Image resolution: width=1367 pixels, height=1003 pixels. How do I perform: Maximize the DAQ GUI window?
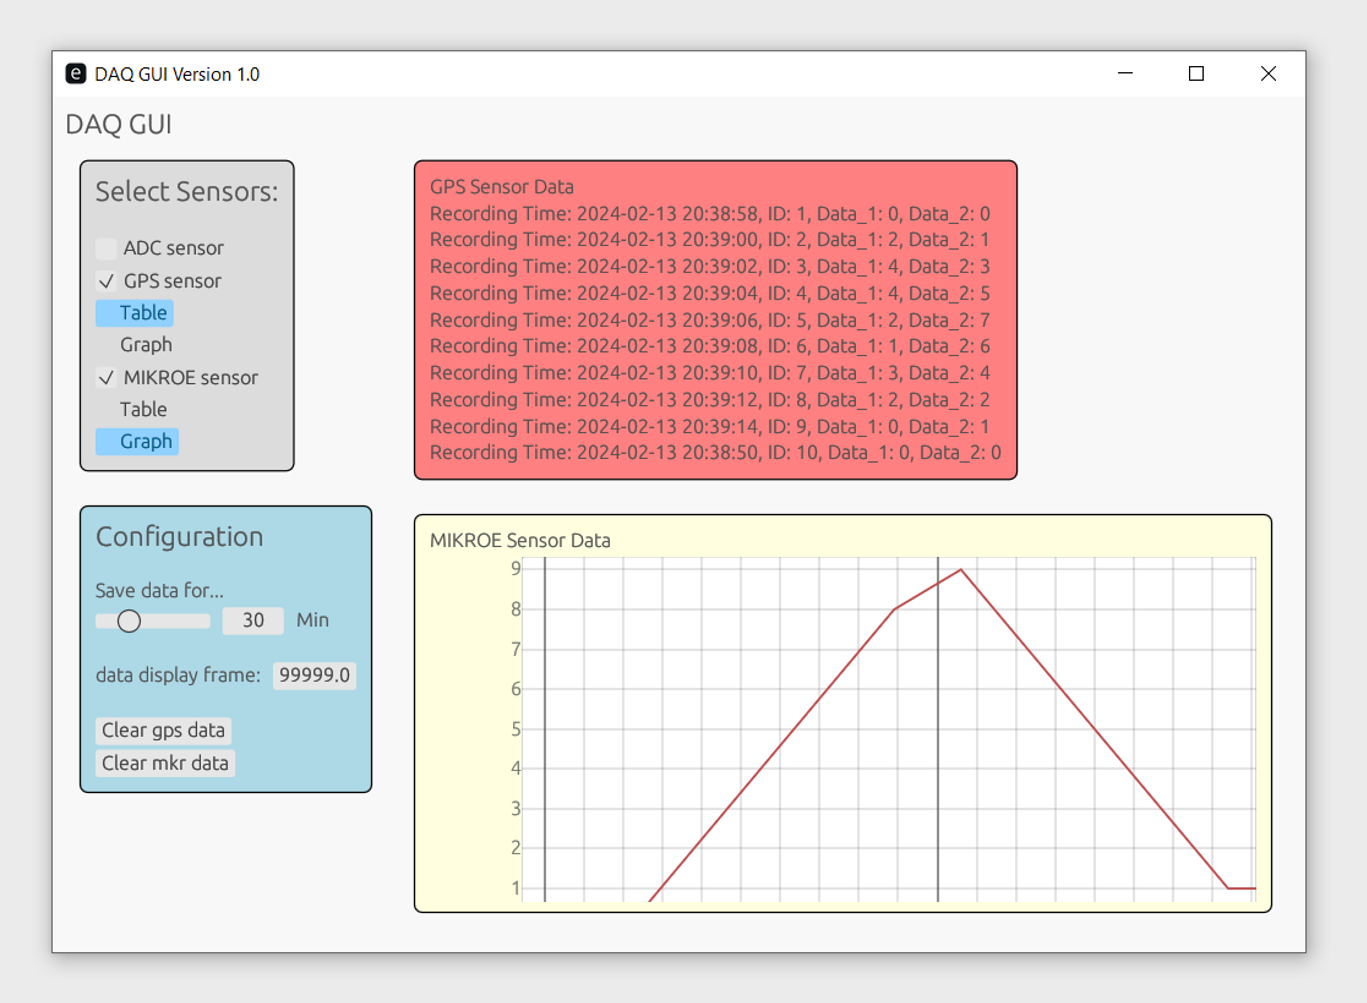point(1196,74)
